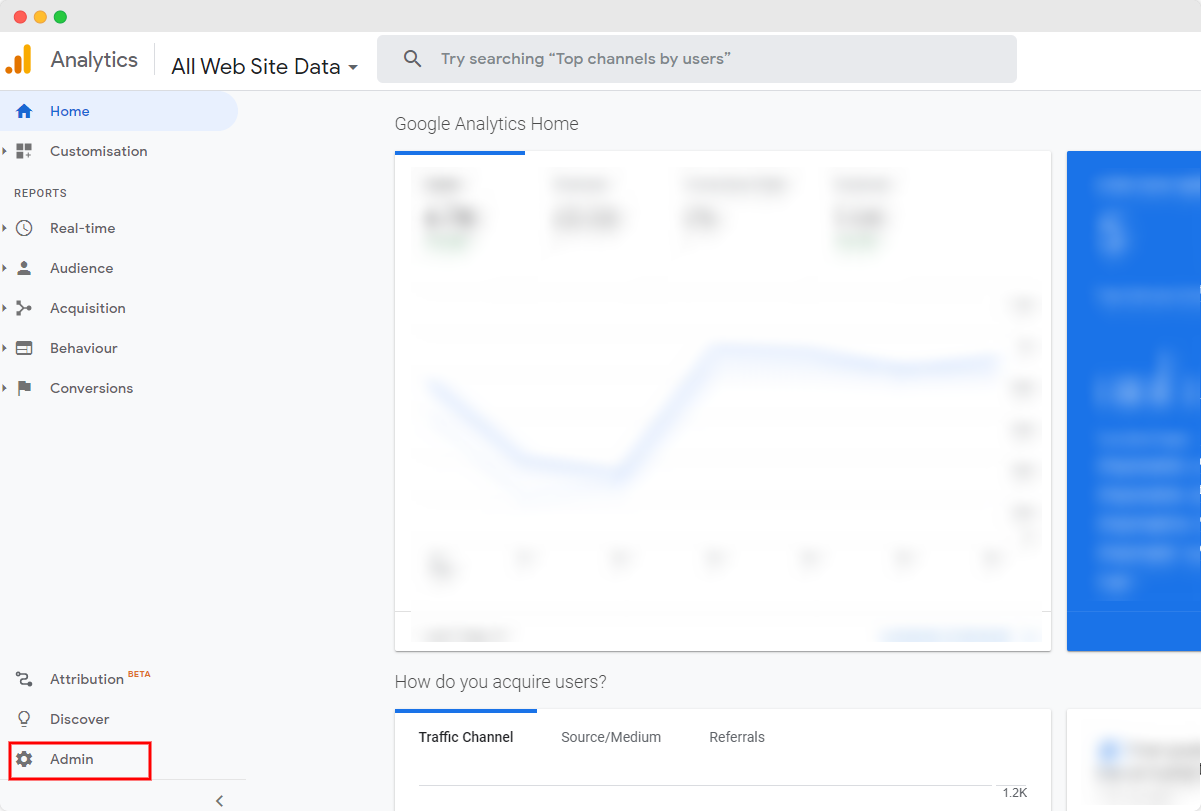
Task: Collapse the sidebar with the chevron
Action: coord(218,800)
